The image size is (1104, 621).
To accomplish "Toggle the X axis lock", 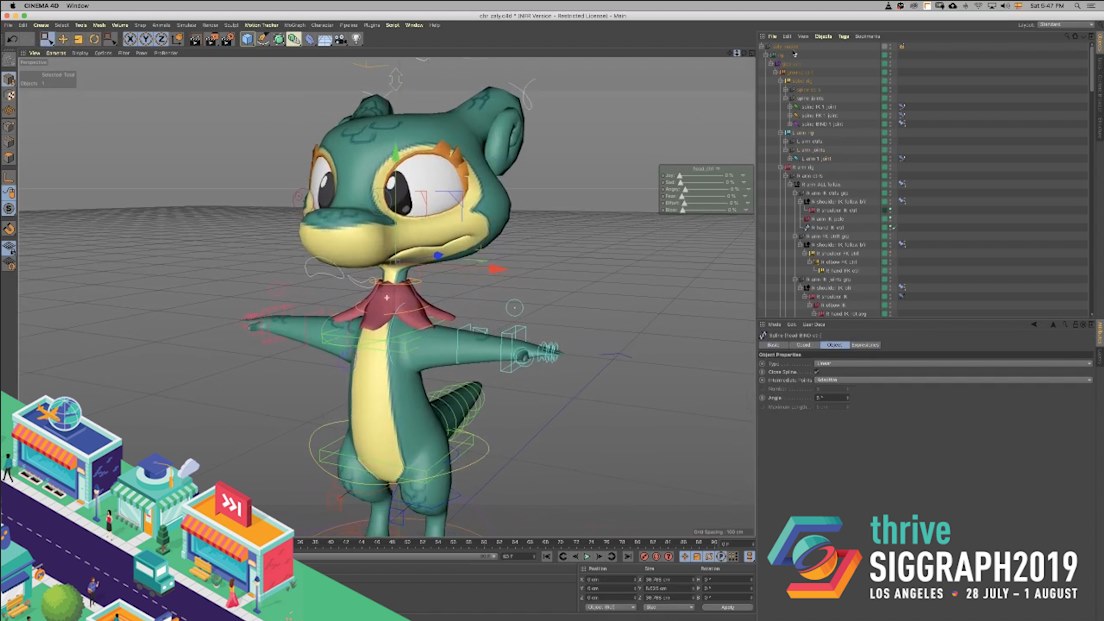I will (x=130, y=39).
